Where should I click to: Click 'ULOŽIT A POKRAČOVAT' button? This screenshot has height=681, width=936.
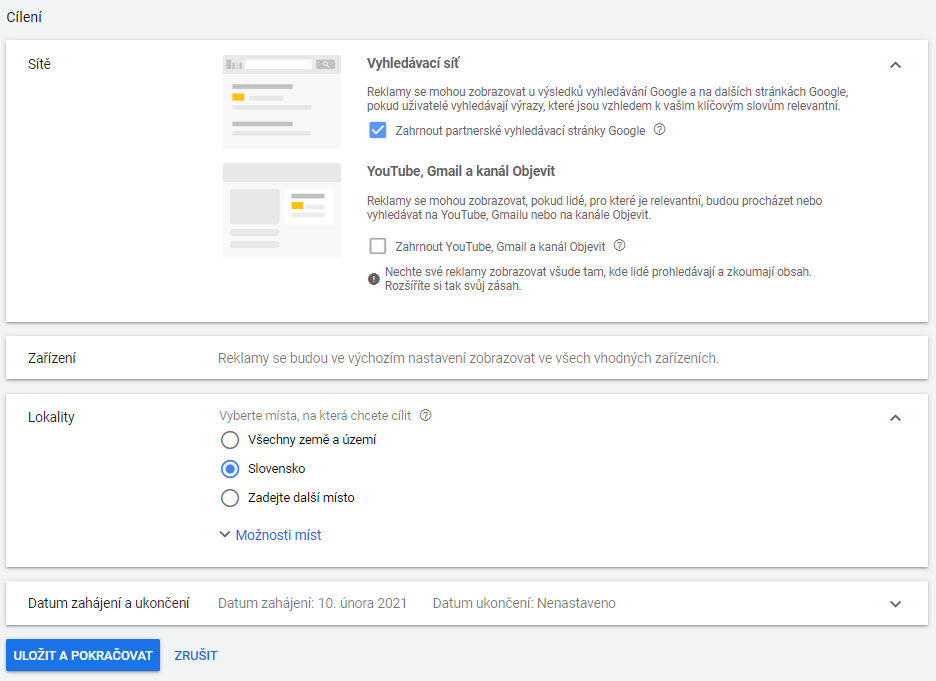coord(83,655)
